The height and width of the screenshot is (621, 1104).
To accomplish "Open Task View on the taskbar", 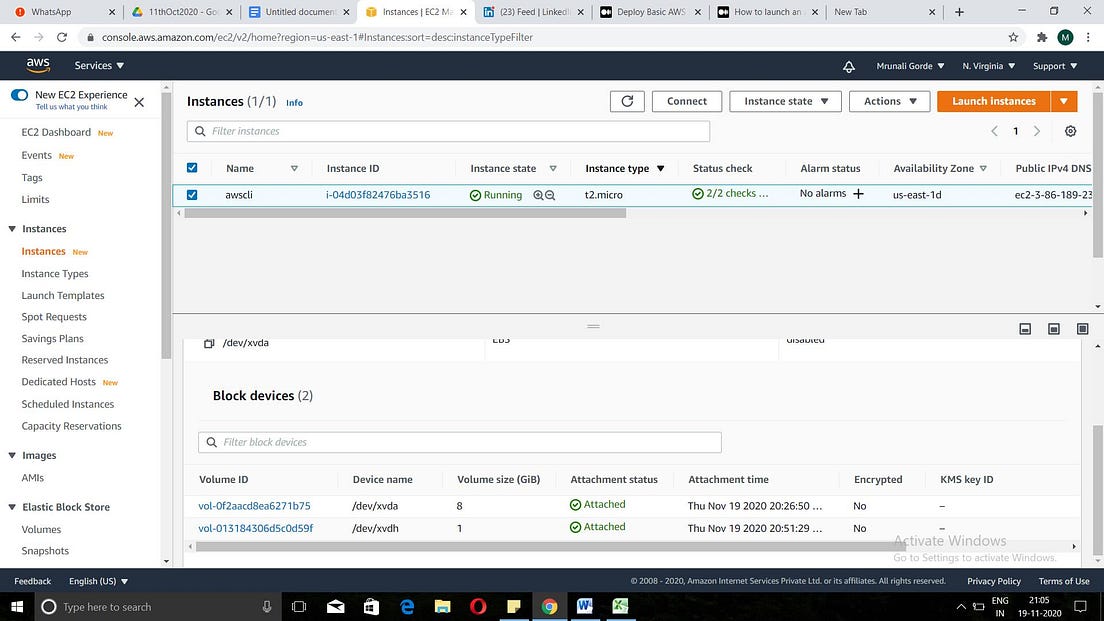I will tap(299, 606).
